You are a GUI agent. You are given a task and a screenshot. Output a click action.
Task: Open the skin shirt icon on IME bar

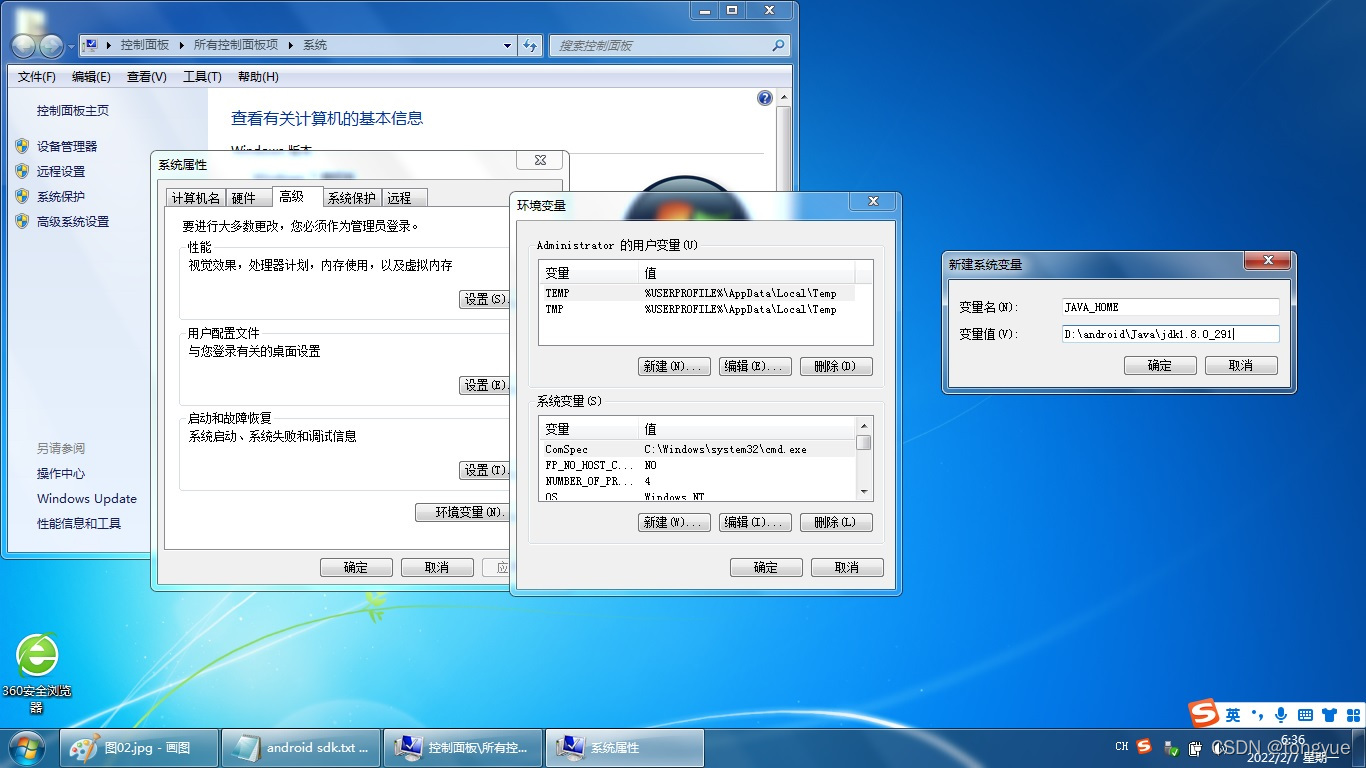(x=1329, y=715)
